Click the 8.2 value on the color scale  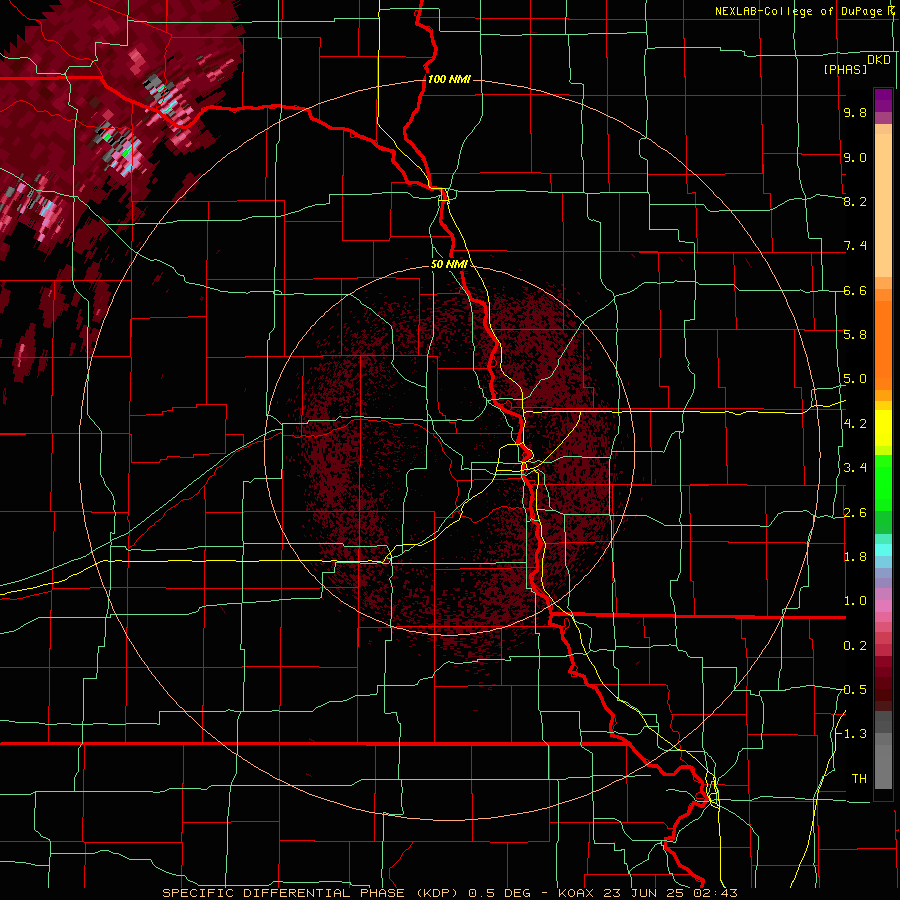[x=855, y=201]
